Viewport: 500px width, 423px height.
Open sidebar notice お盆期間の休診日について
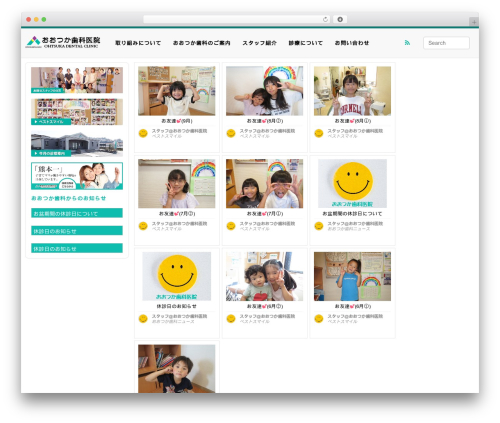tap(77, 213)
